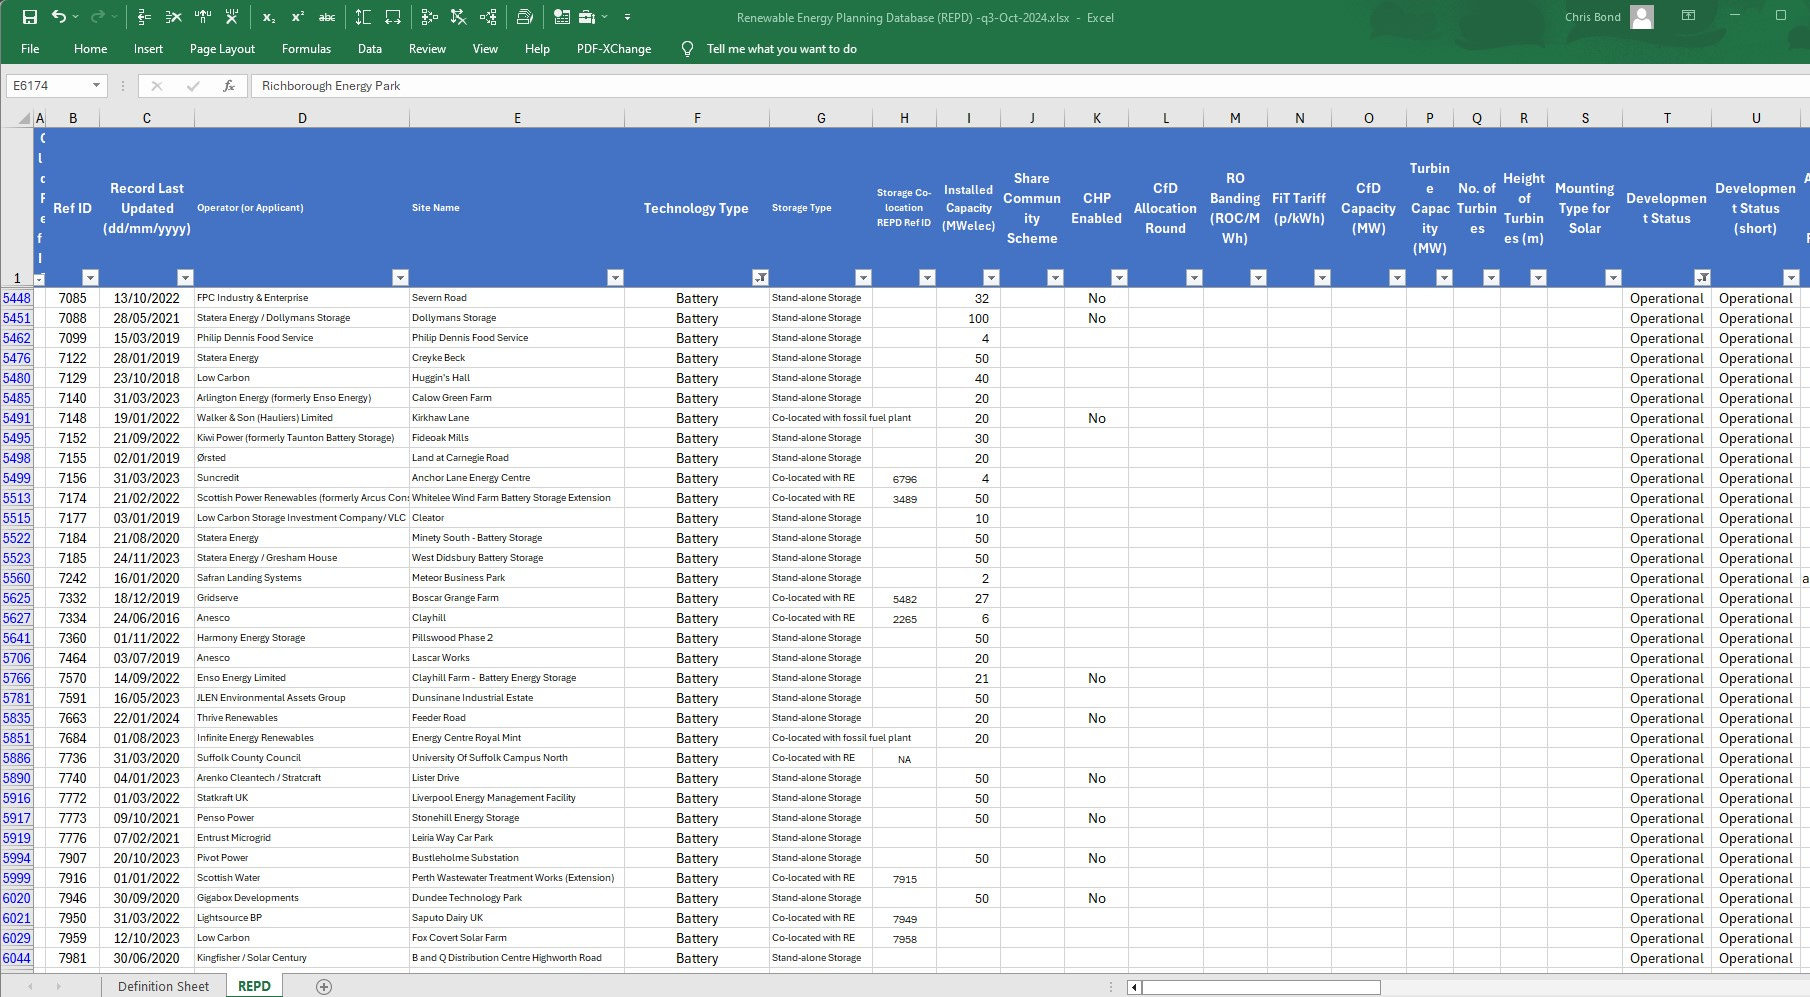Viewport: 1810px width, 997px height.
Task: Click the New Sheet plus icon
Action: click(x=324, y=987)
